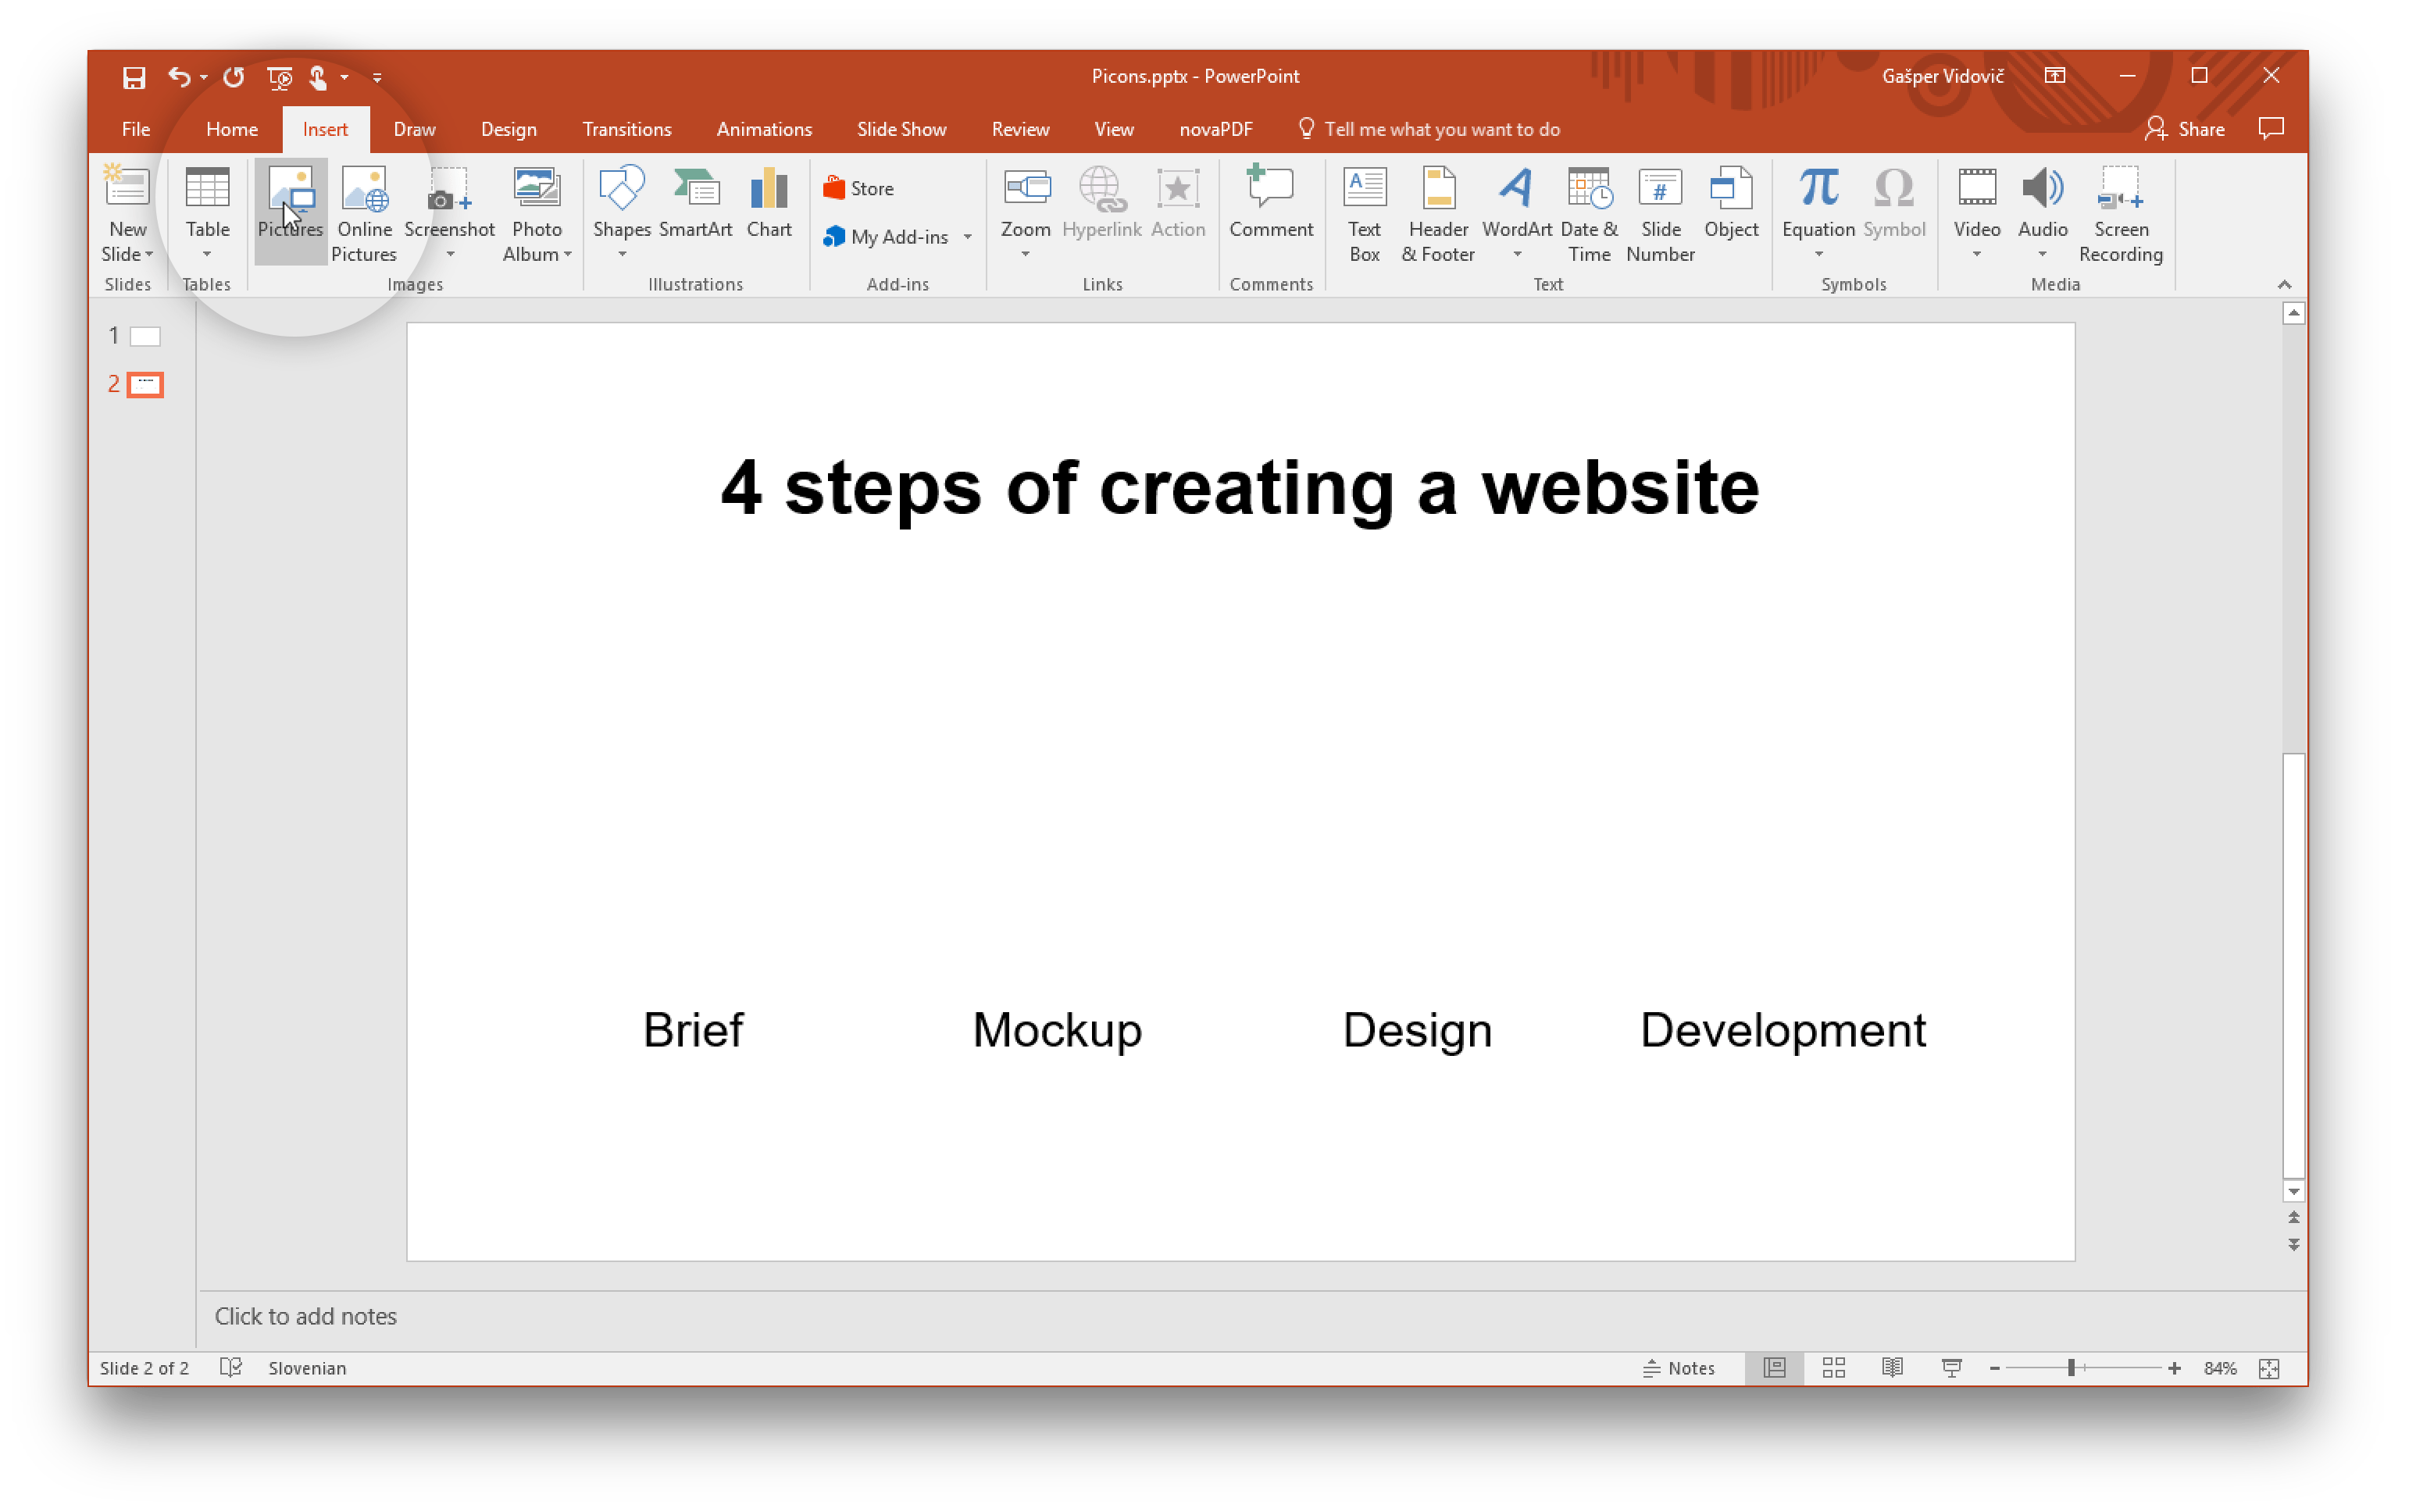Screen dimensions: 2416x1512
Task: Start a Screen Recording
Action: tap(2121, 213)
